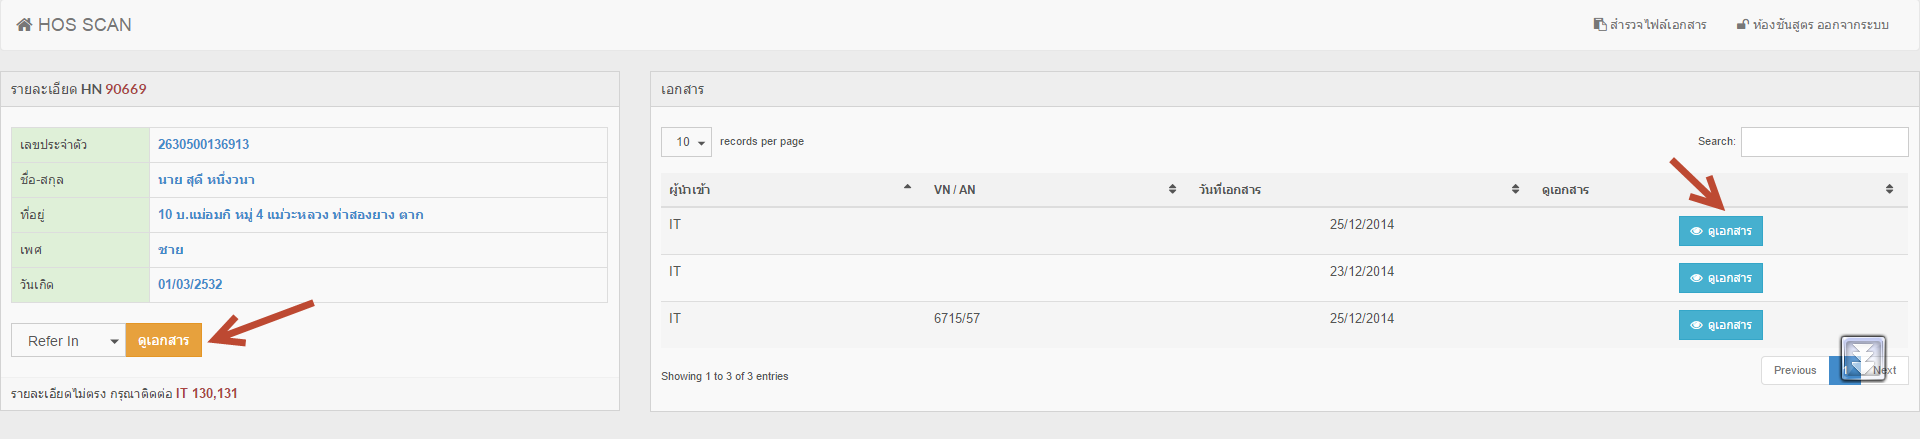The width and height of the screenshot is (1920, 439).
Task: Sort by the ผู้นำเข้า column arrow
Action: pos(907,188)
